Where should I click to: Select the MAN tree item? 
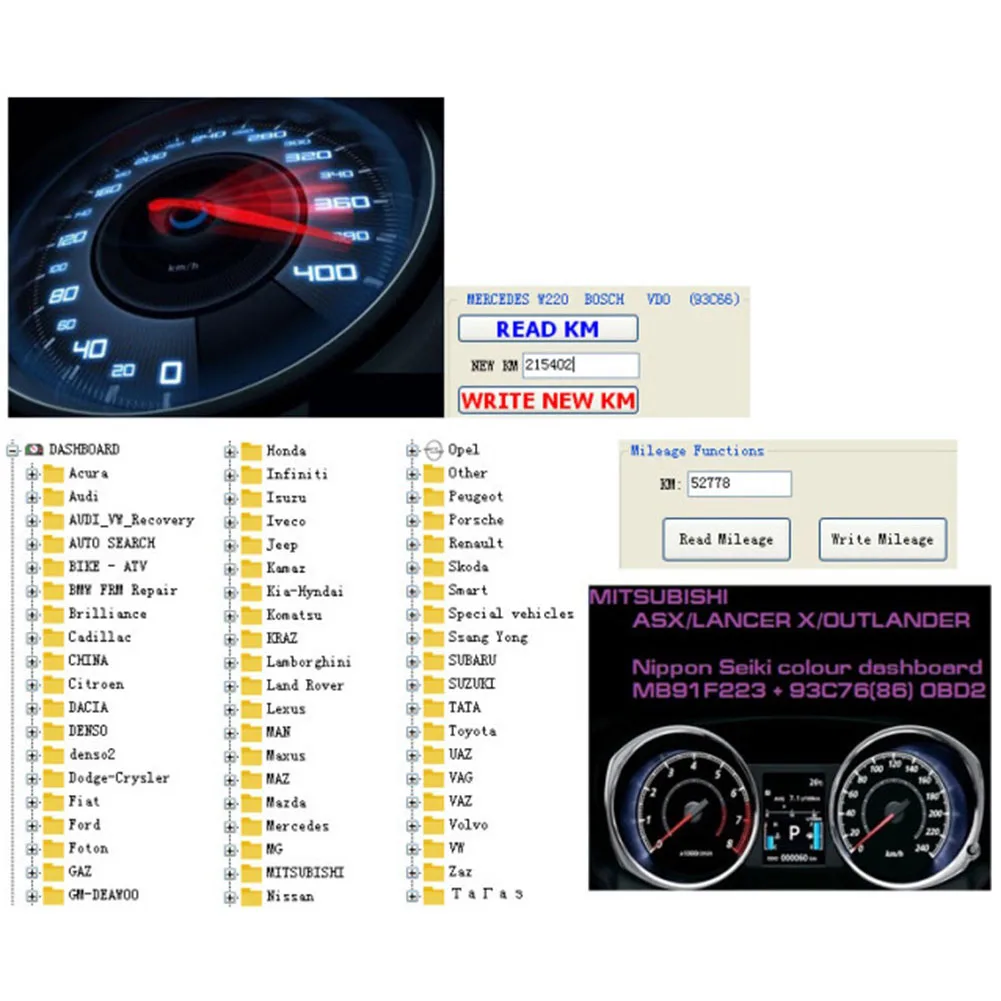[x=278, y=732]
